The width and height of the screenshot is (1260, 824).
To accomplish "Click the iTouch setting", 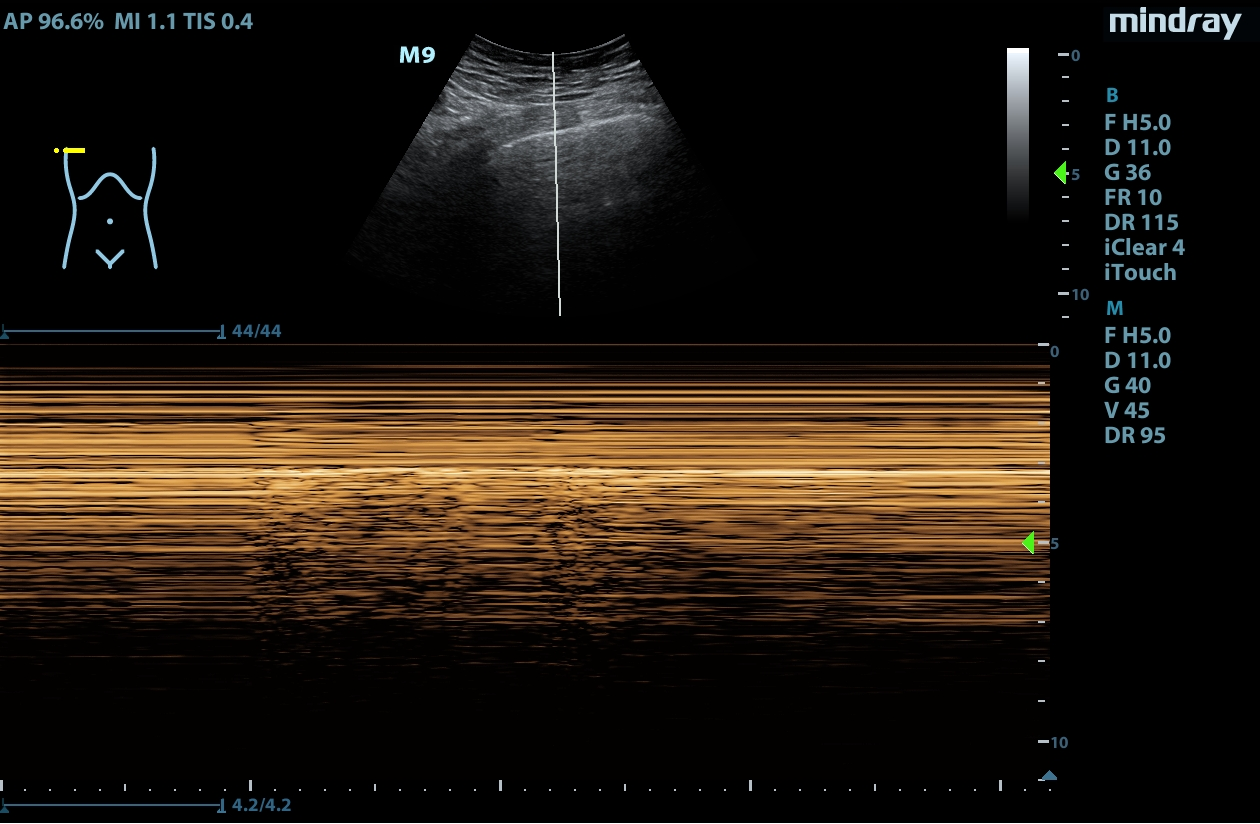I will (1140, 272).
